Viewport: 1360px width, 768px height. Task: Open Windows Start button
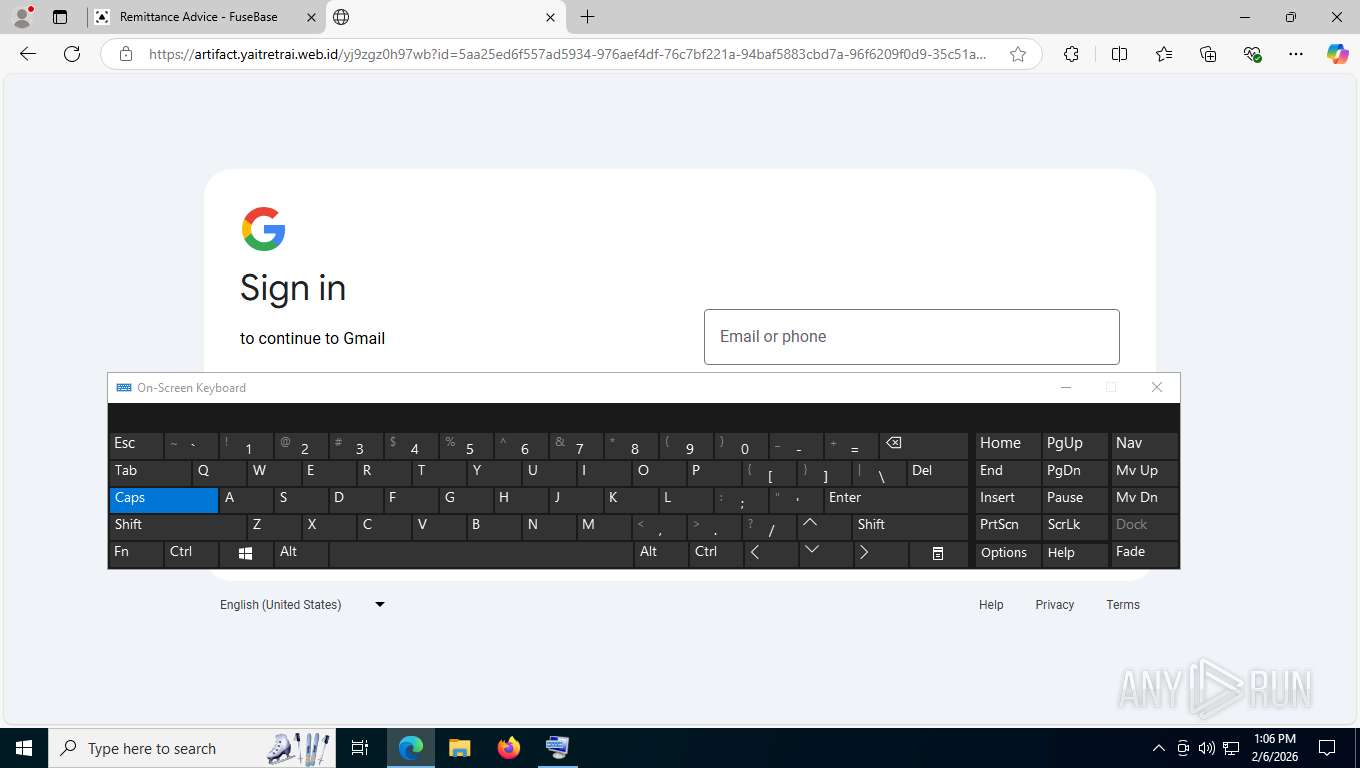(x=23, y=748)
